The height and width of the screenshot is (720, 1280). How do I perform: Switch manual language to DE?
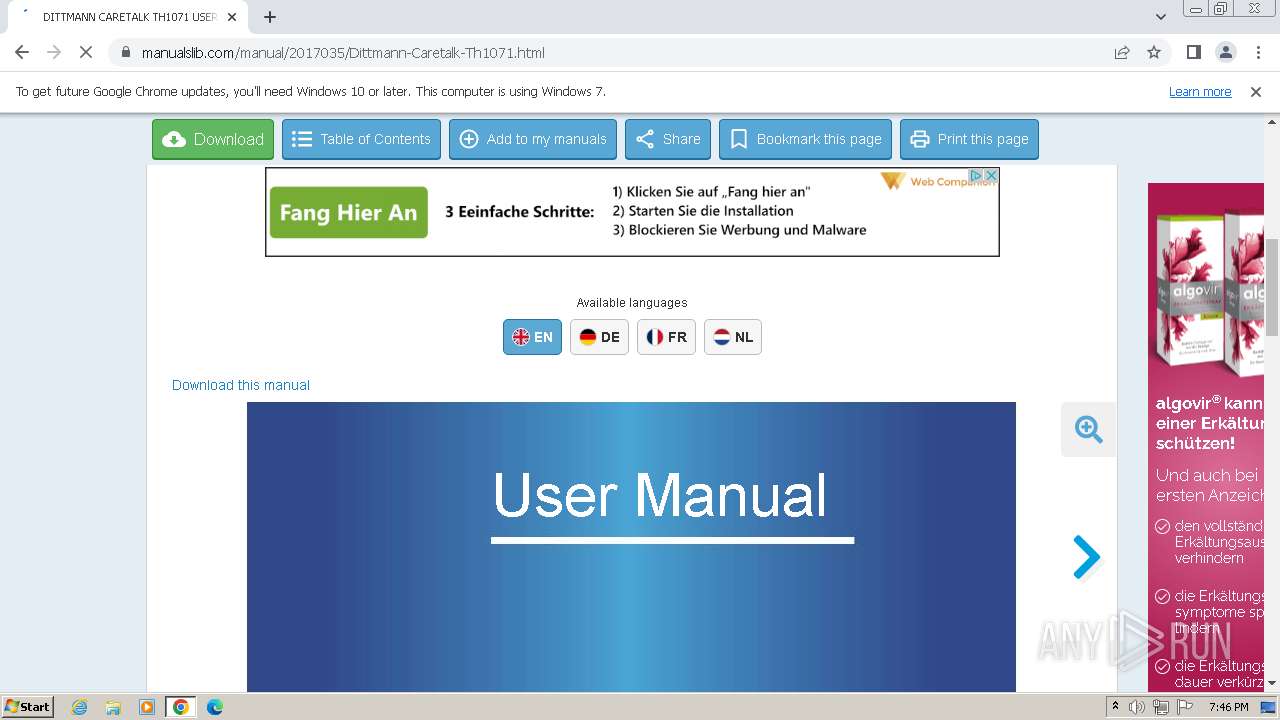[x=599, y=337]
